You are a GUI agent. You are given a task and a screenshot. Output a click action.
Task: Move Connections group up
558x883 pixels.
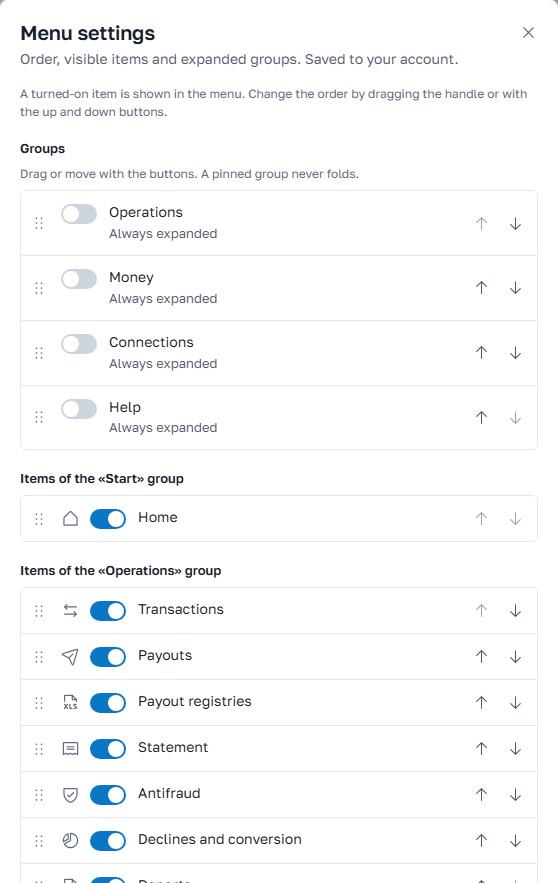tap(481, 353)
